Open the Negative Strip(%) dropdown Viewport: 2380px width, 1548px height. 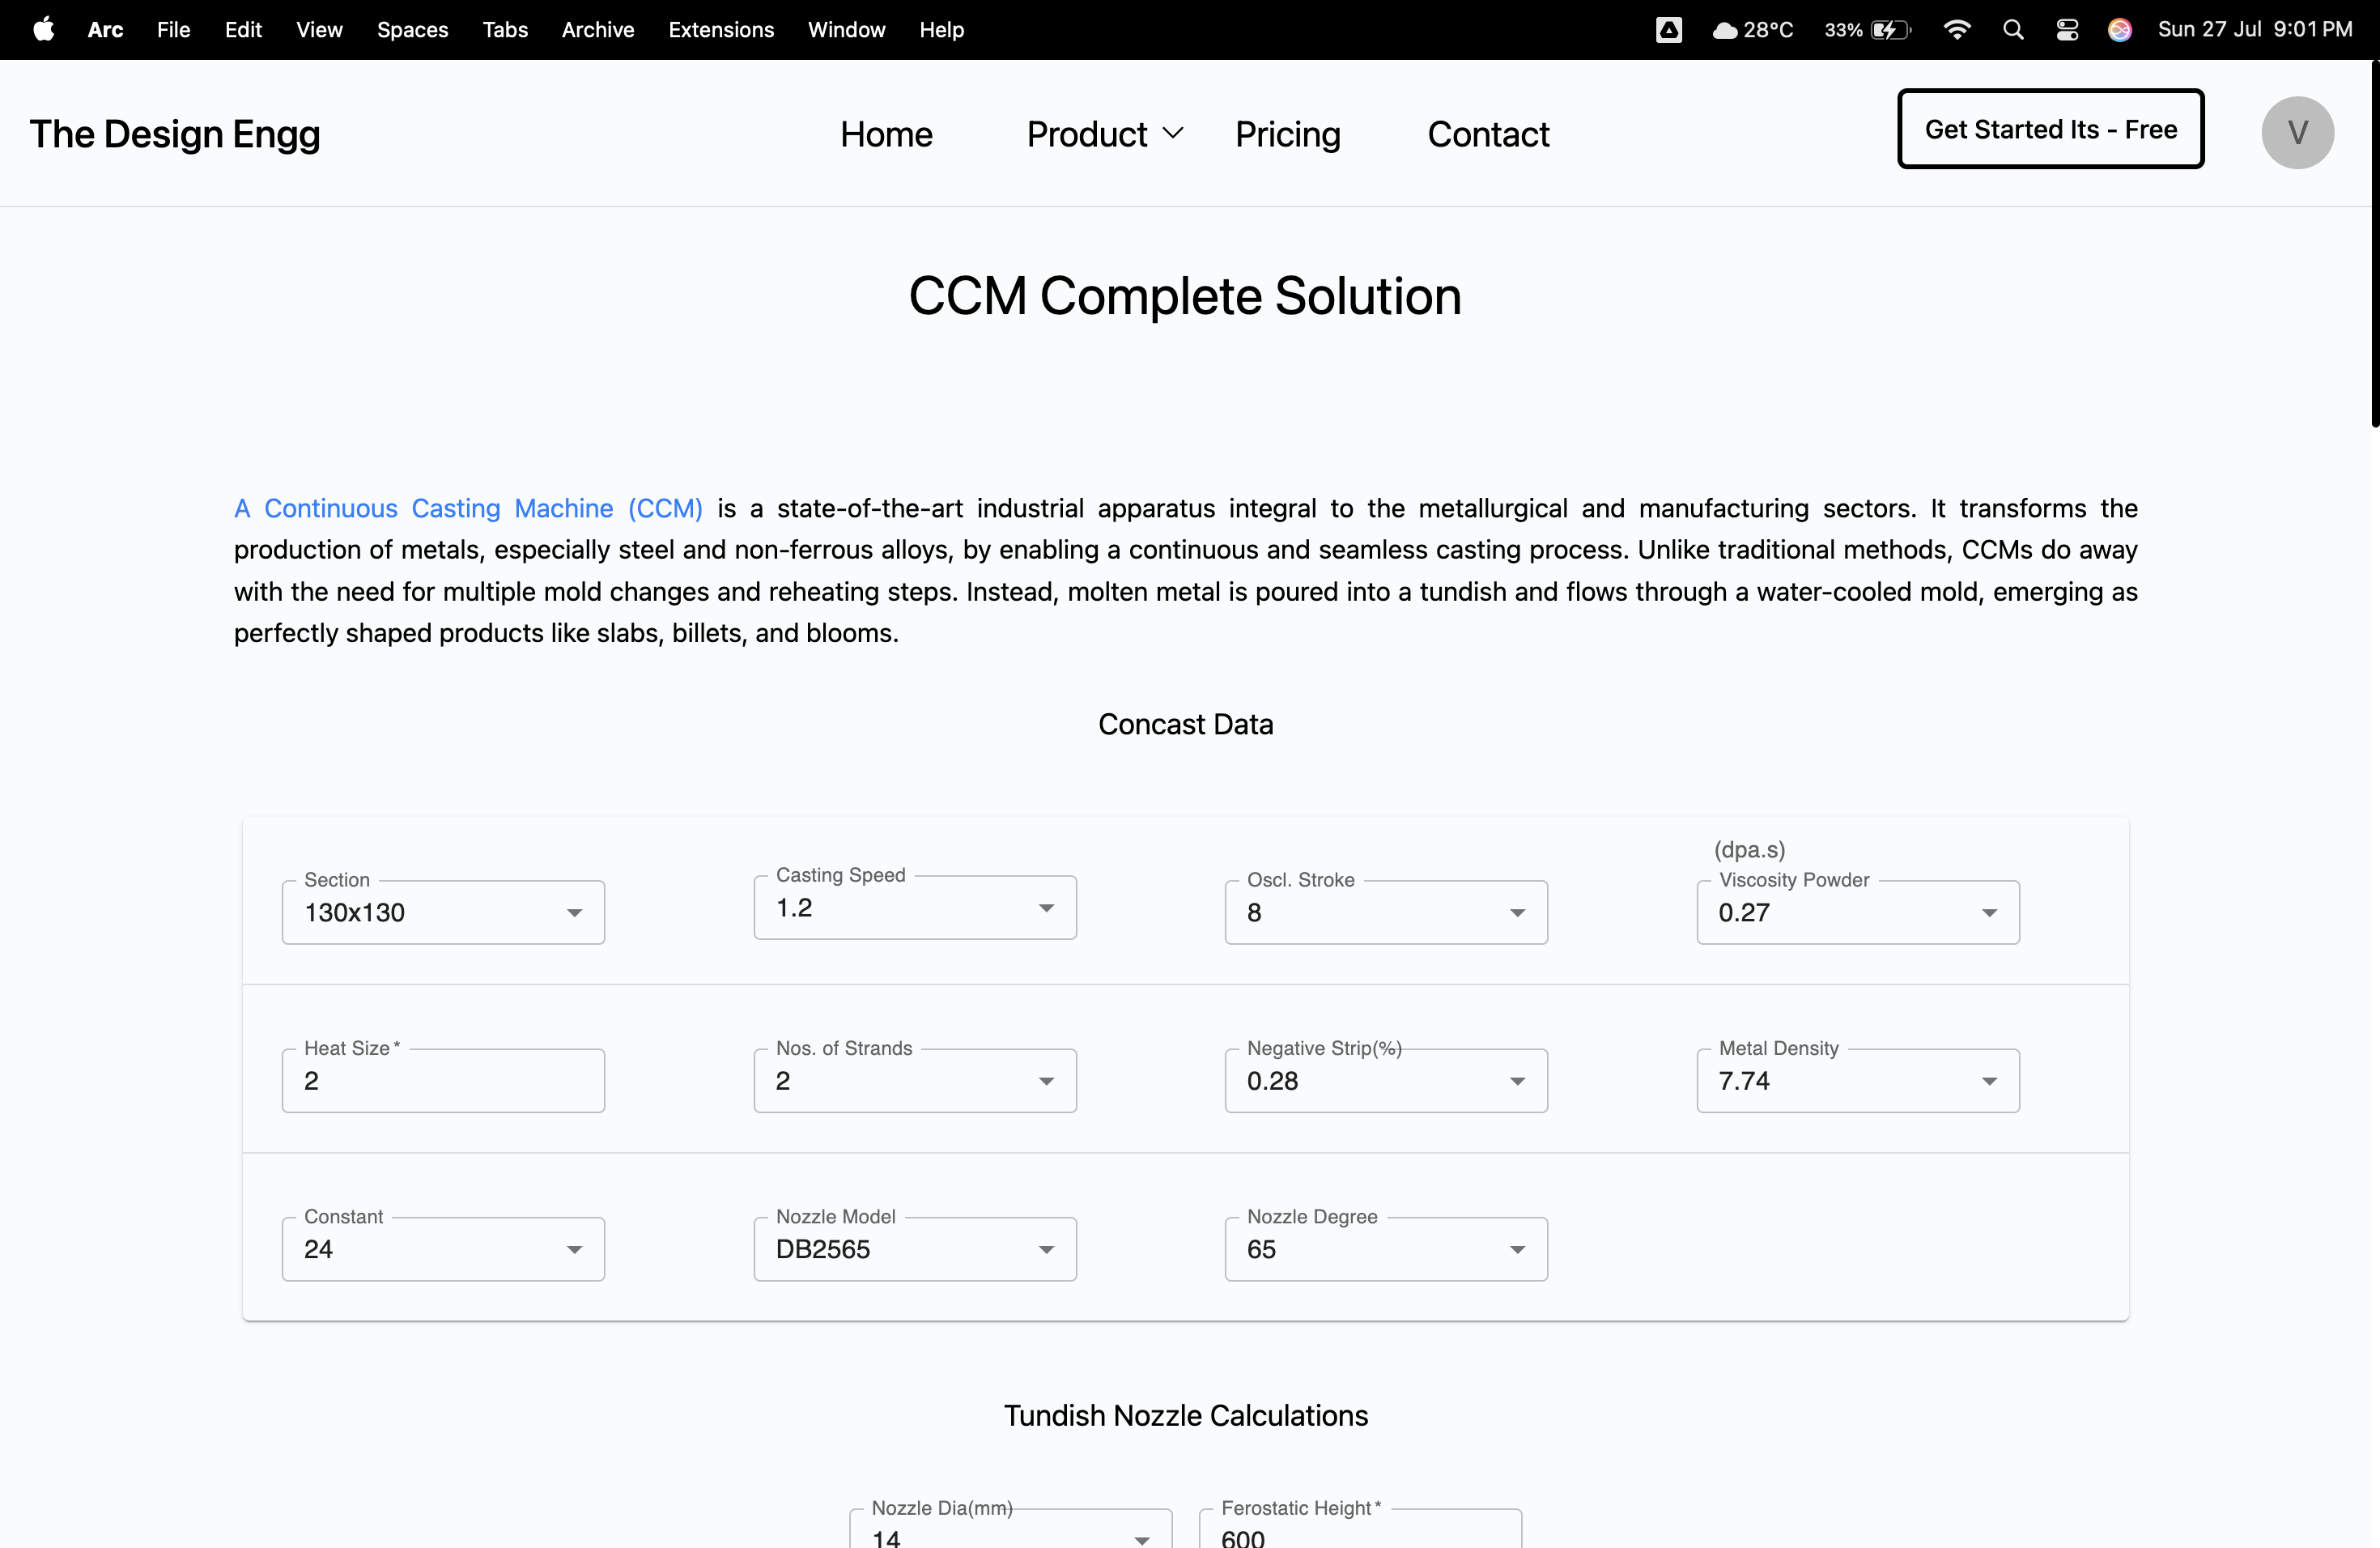click(1385, 1081)
